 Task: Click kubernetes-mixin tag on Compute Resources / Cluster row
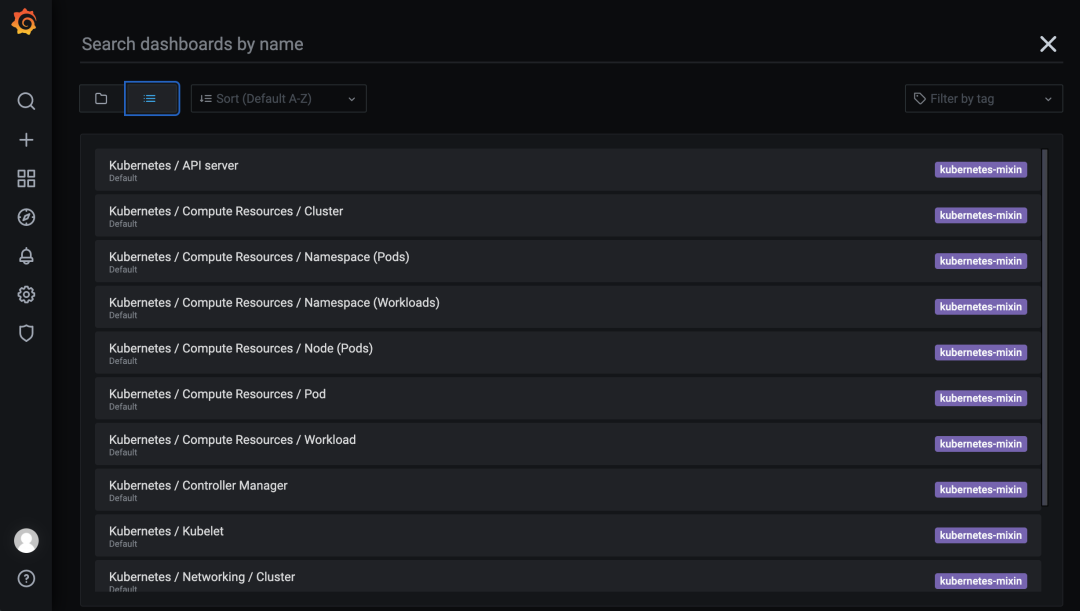point(981,216)
